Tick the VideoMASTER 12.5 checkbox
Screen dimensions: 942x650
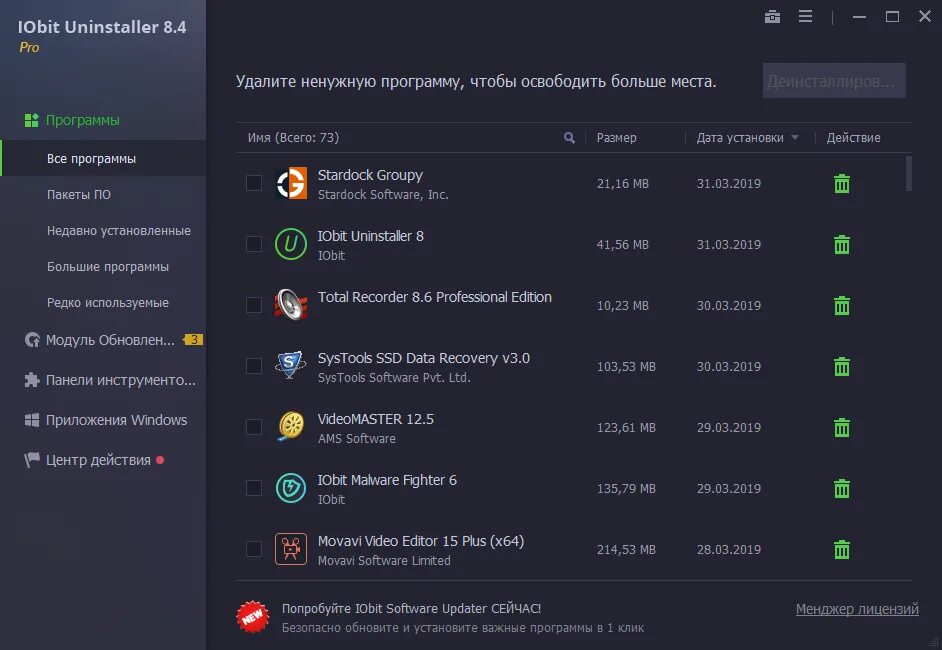point(254,427)
